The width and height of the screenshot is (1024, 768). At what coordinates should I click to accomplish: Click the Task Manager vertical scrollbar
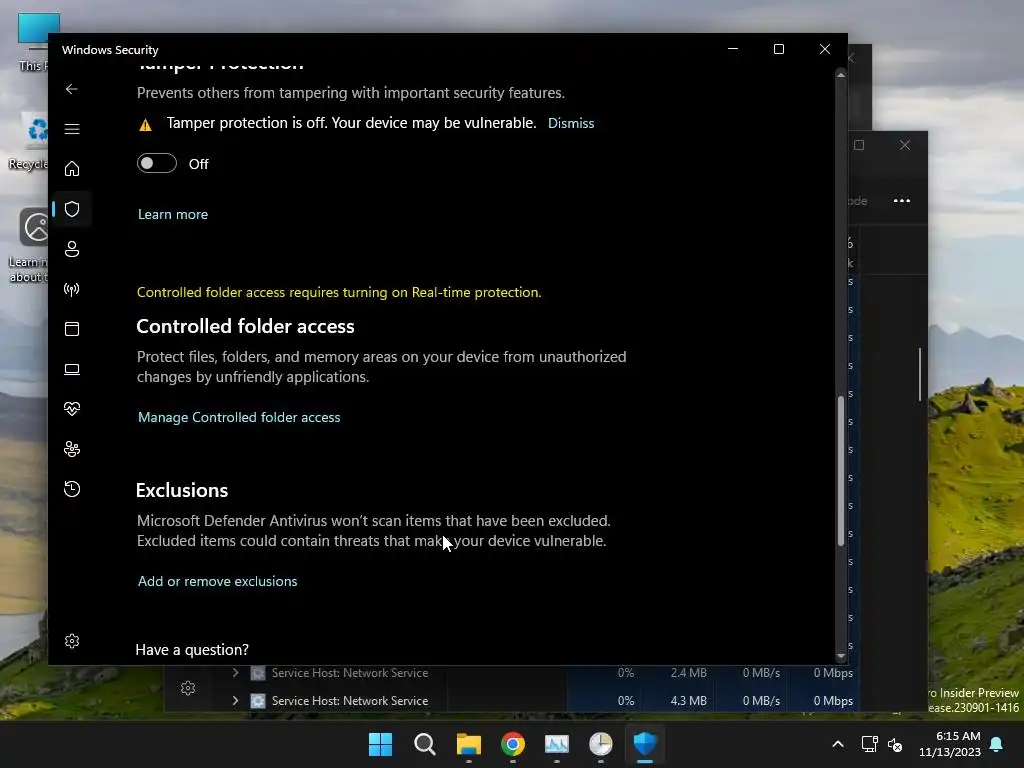click(x=920, y=374)
